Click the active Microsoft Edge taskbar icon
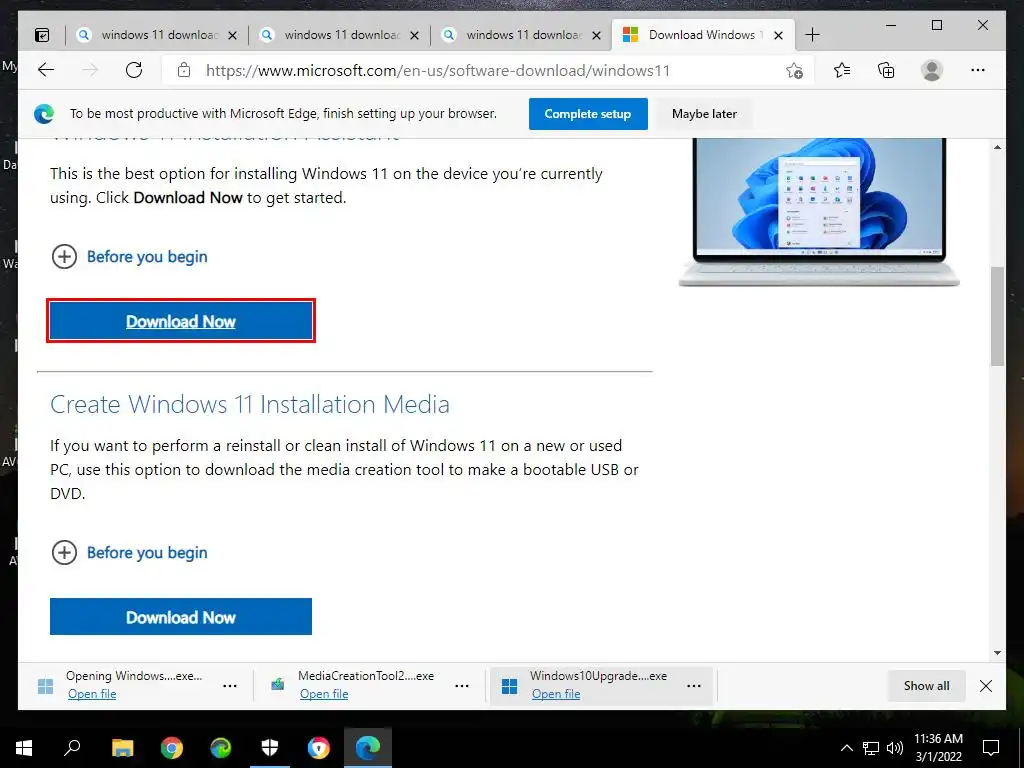 pos(368,748)
